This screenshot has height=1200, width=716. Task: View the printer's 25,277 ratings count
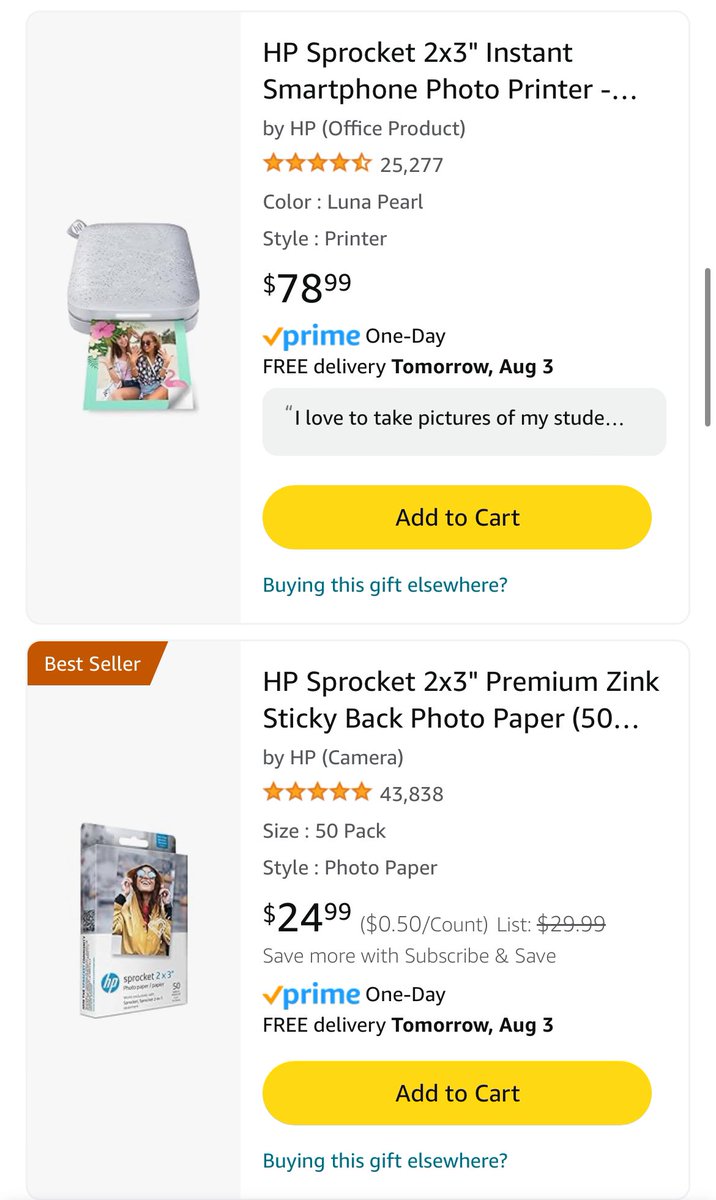pos(411,165)
